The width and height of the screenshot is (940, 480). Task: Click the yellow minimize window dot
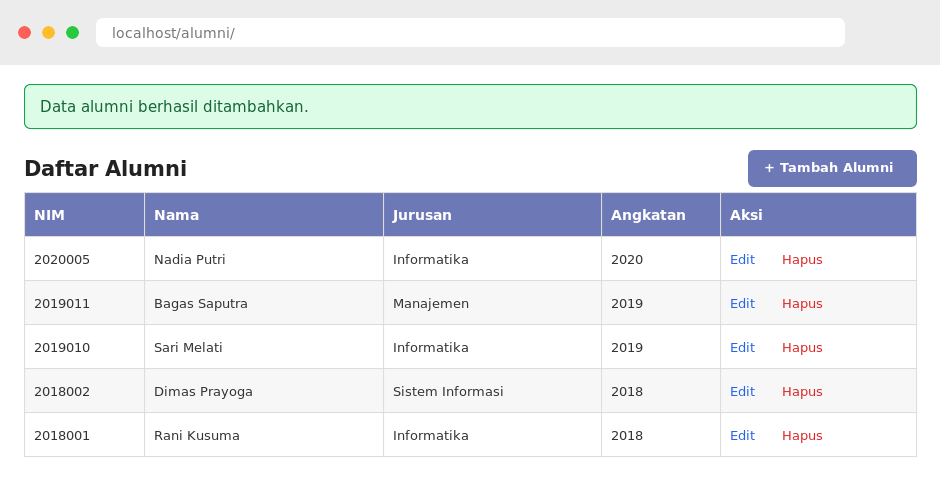click(49, 32)
